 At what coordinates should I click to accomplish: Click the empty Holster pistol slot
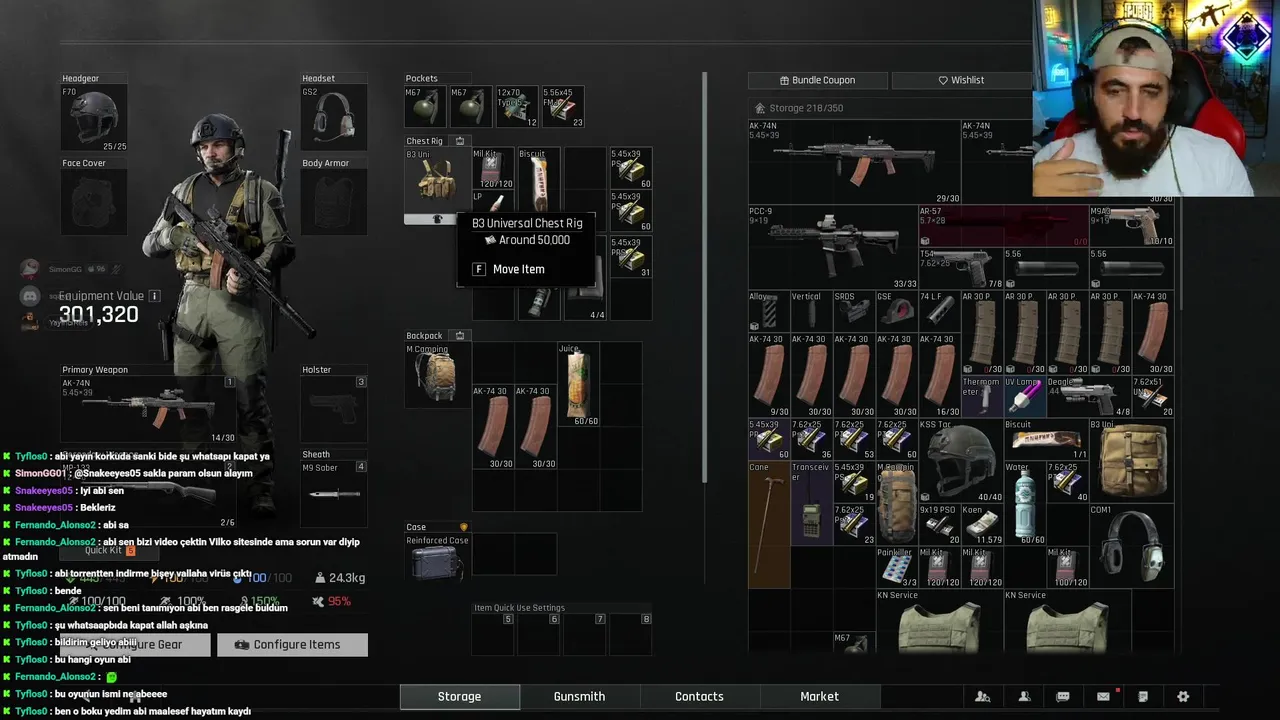pyautogui.click(x=334, y=410)
